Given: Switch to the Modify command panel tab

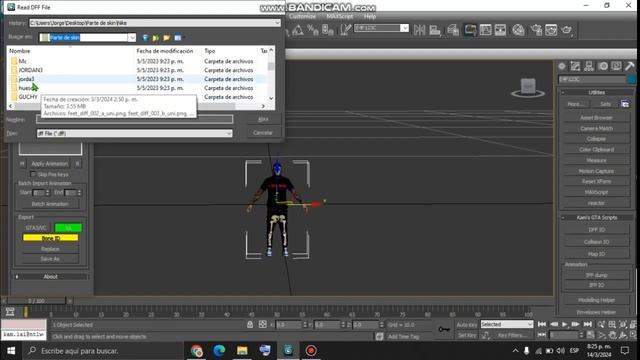Looking at the screenshot, I should click(576, 66).
